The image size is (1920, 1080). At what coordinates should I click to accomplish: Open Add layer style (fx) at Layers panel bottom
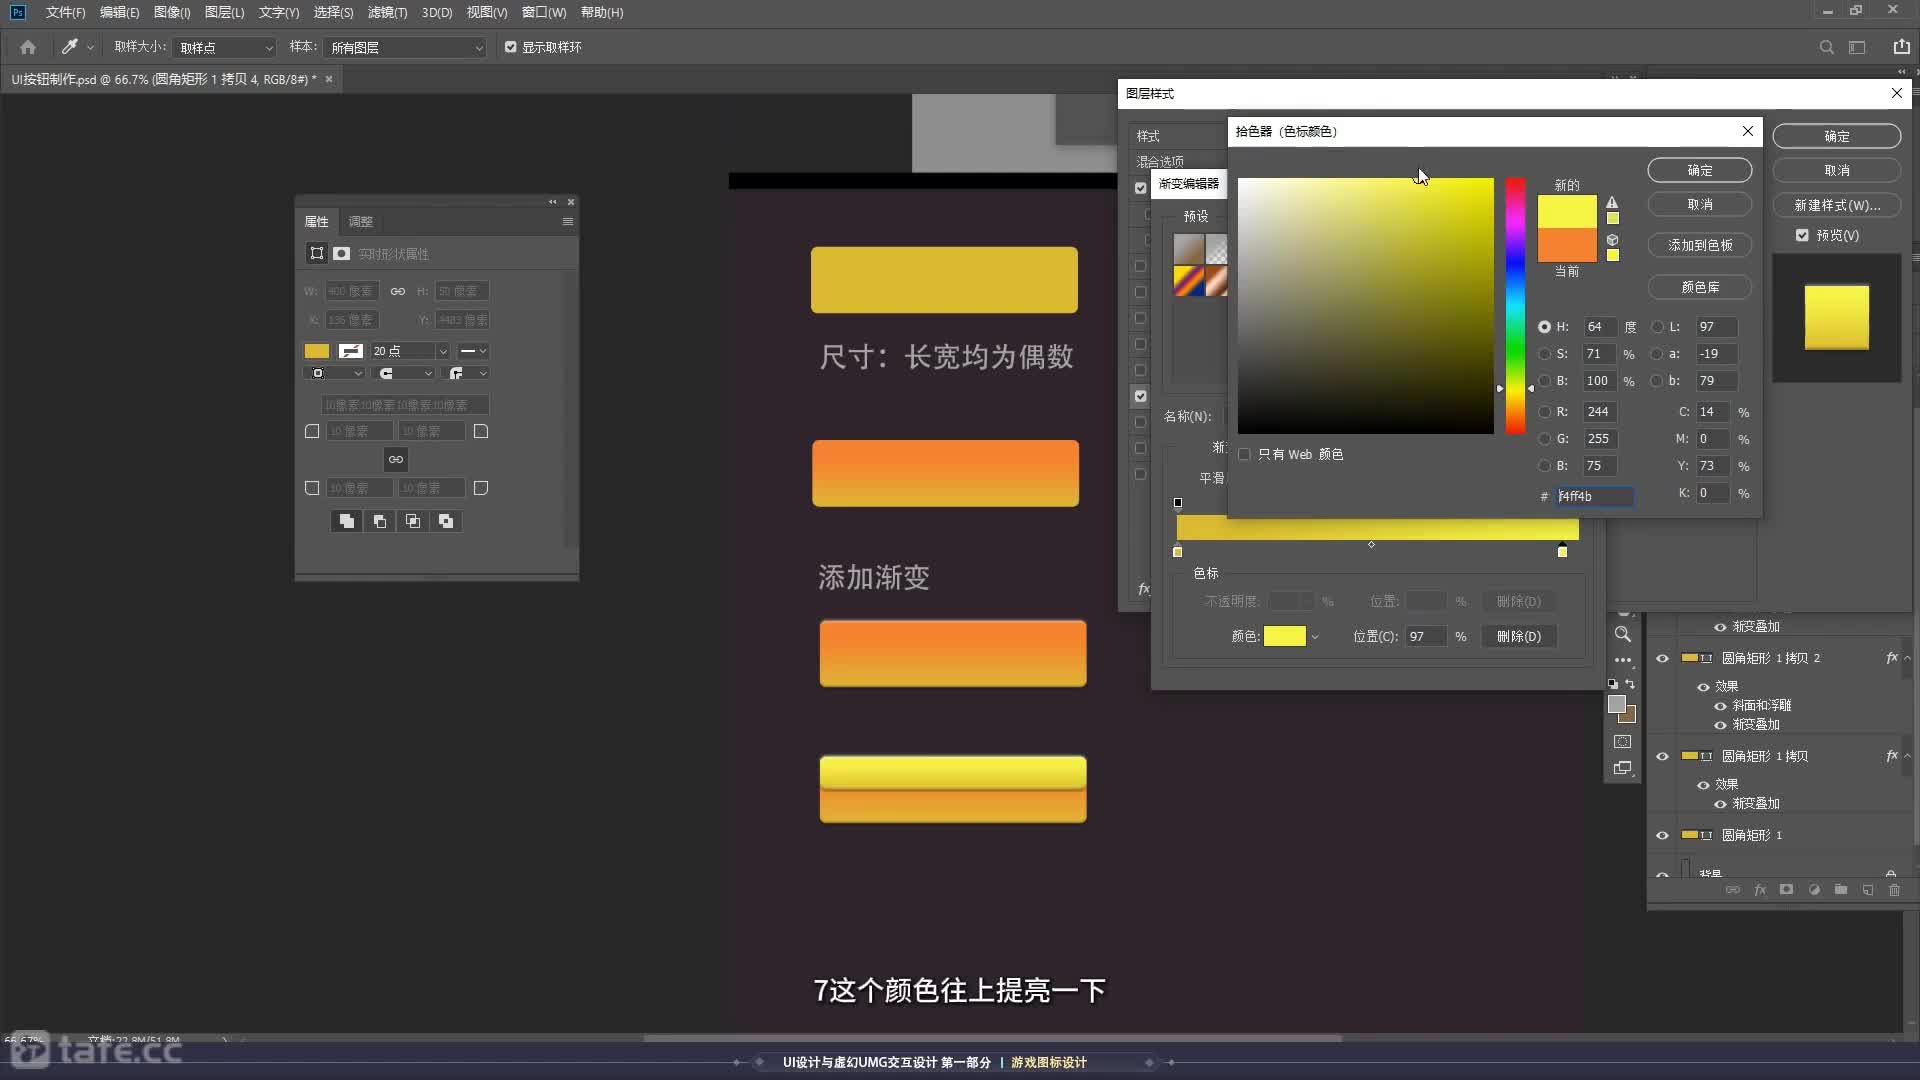1763,890
